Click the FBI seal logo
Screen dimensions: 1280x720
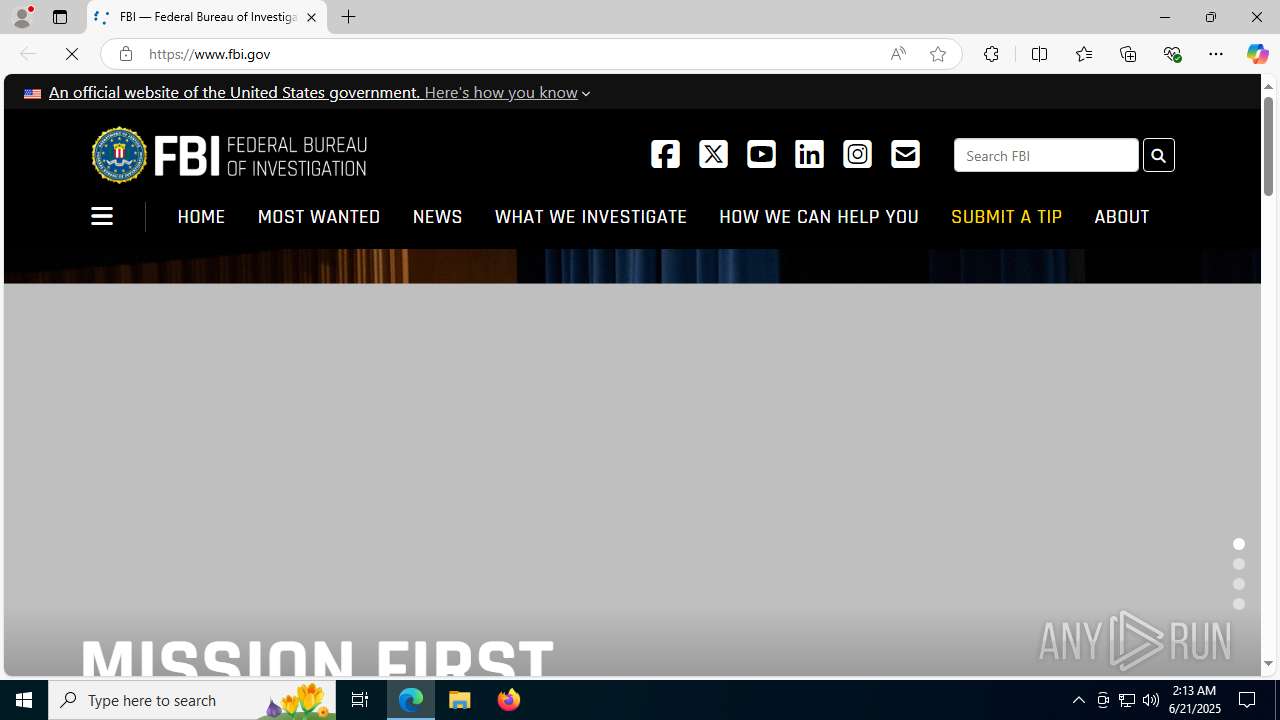click(119, 155)
